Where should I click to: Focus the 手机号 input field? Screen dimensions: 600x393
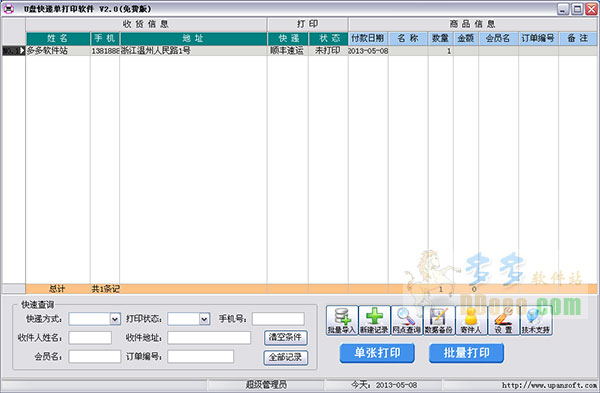[278, 319]
